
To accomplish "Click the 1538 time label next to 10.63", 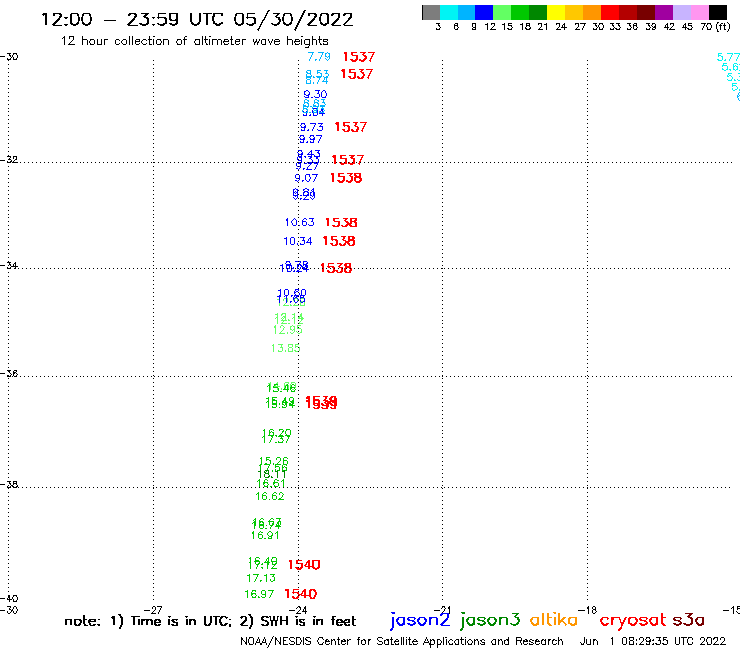I will pos(341,222).
